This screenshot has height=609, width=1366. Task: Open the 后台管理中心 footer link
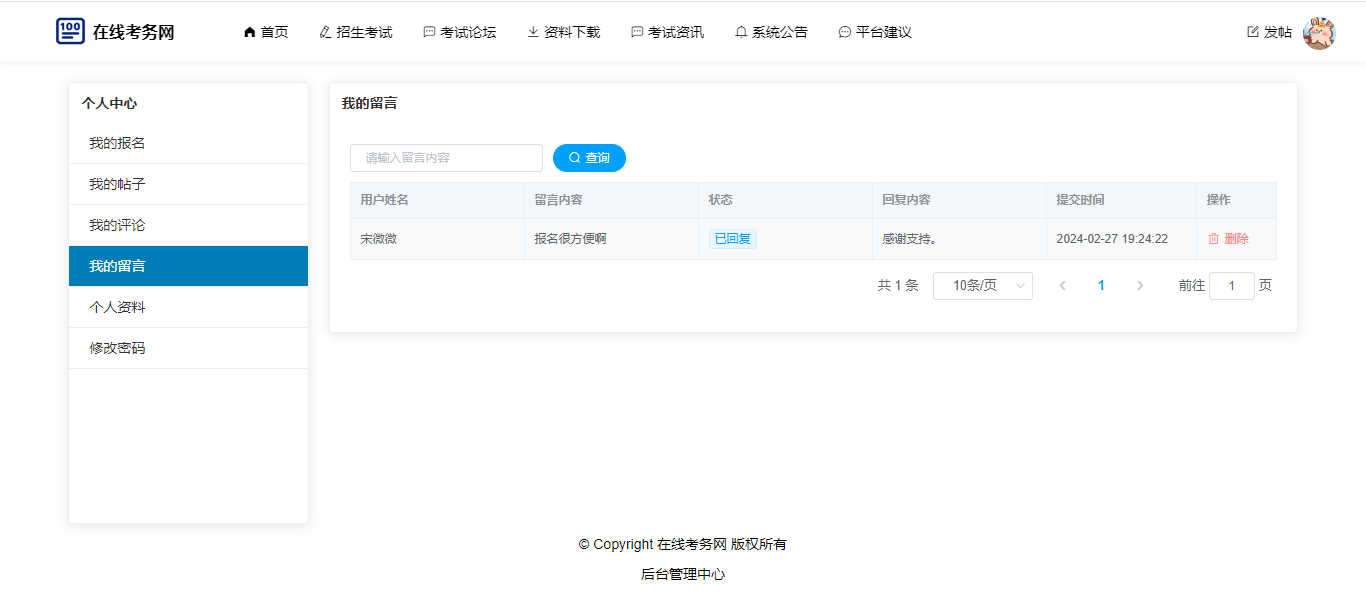683,574
